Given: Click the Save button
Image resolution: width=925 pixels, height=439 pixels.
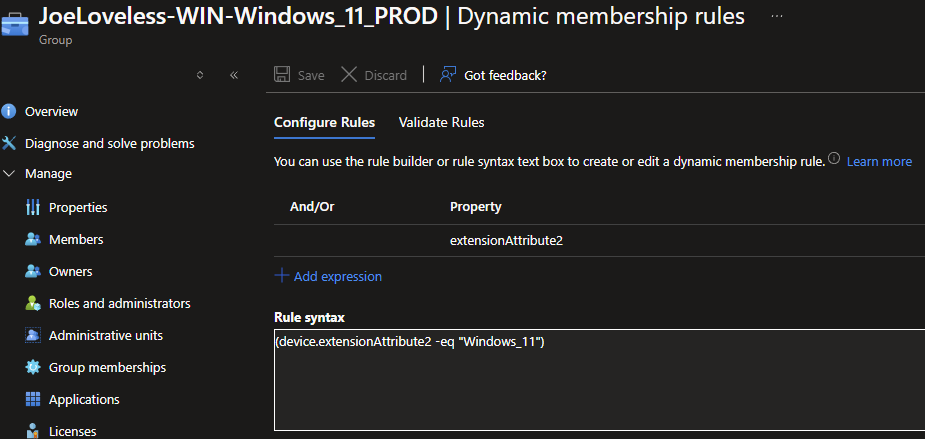Looking at the screenshot, I should tap(299, 75).
